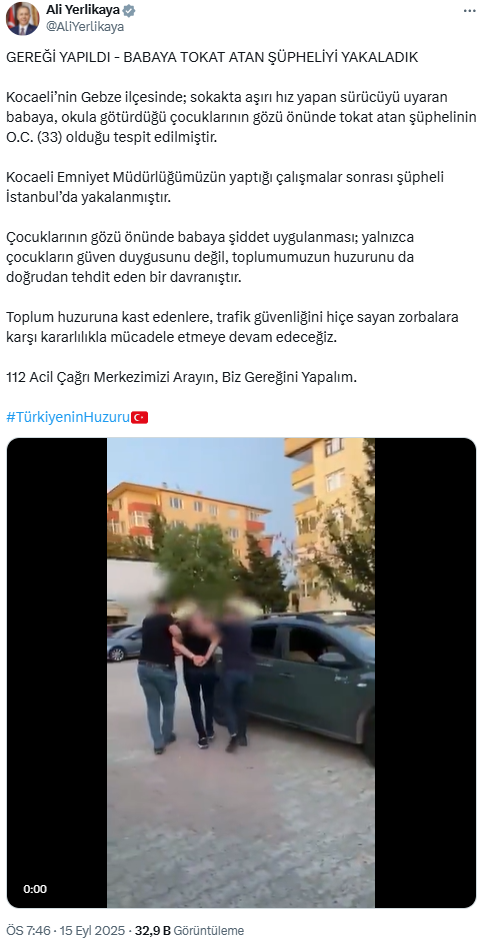Play the embedded arrest video
The image size is (483, 942).
pyautogui.click(x=241, y=672)
